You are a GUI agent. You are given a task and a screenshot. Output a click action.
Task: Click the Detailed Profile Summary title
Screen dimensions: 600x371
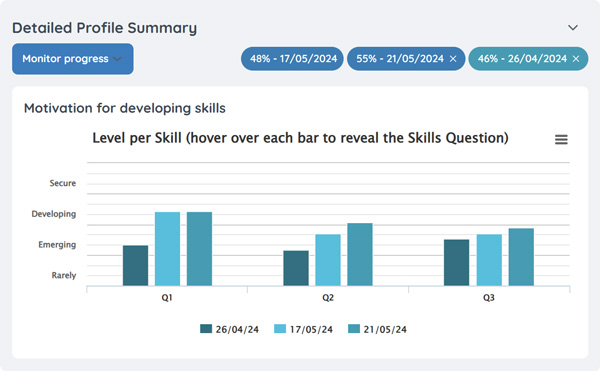[x=104, y=28]
